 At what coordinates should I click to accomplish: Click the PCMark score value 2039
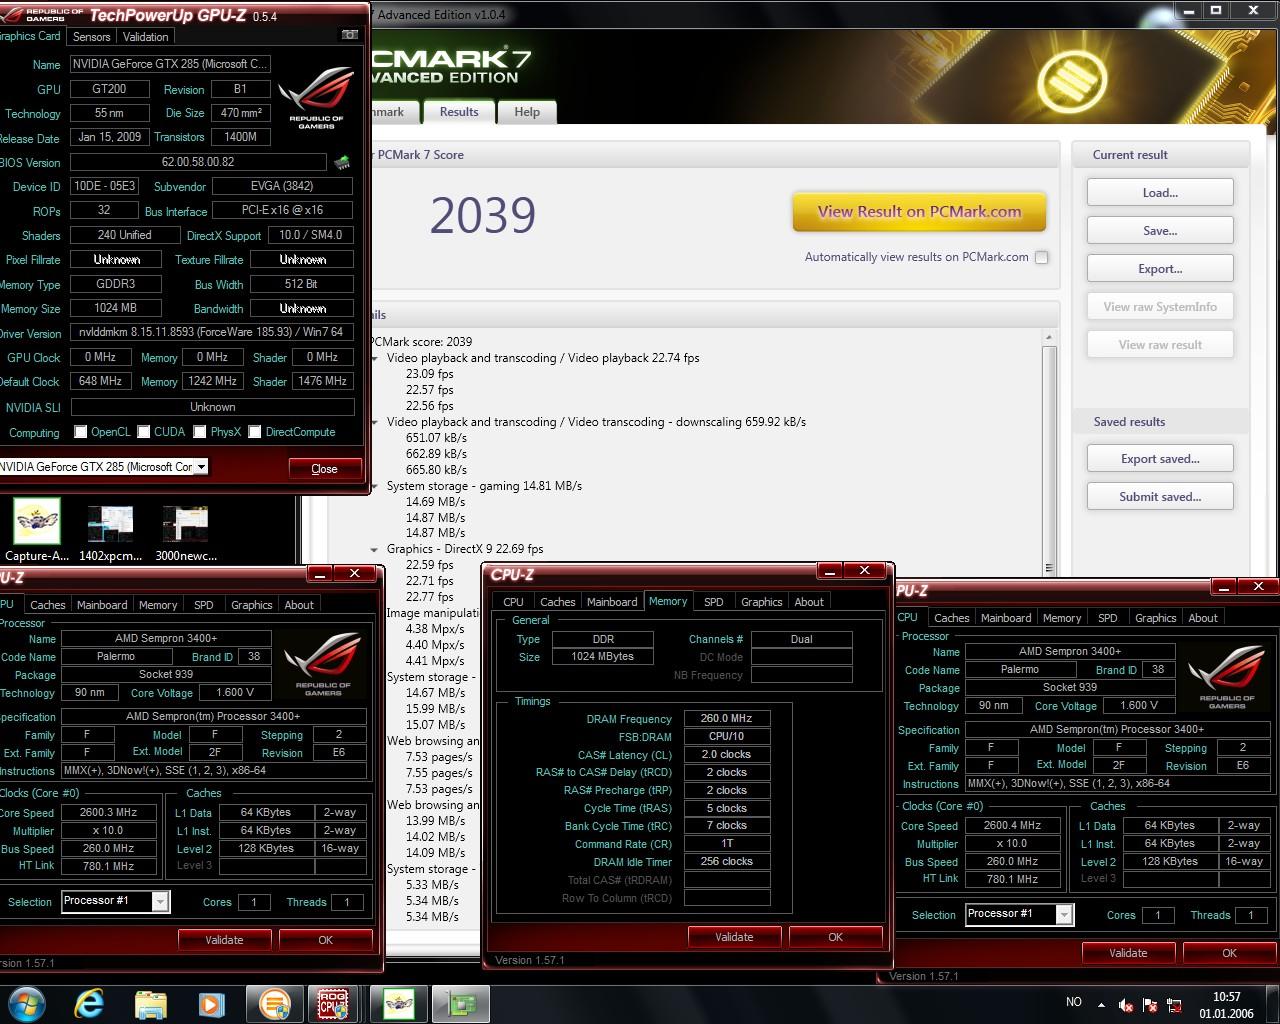[483, 215]
